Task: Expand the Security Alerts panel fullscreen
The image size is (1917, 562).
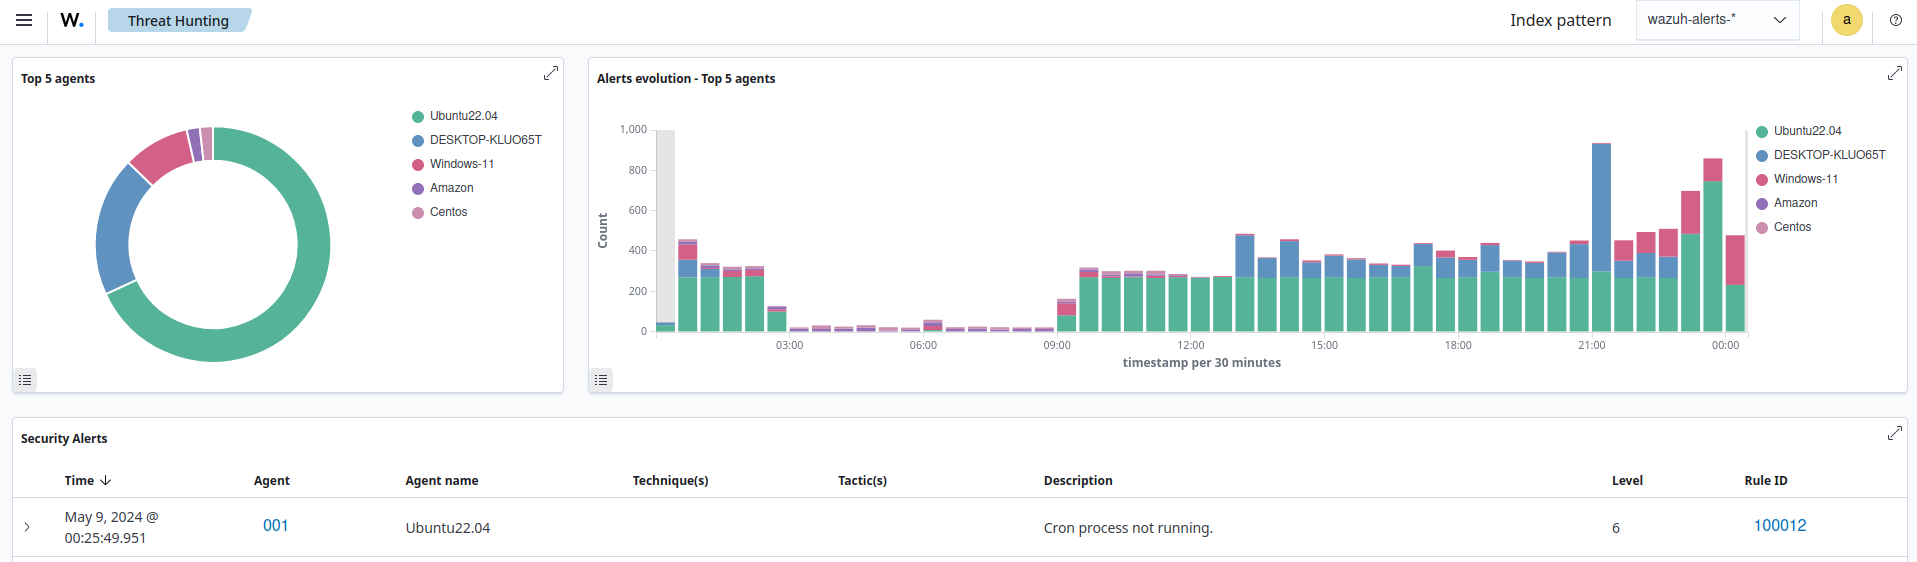Action: pos(1894,433)
